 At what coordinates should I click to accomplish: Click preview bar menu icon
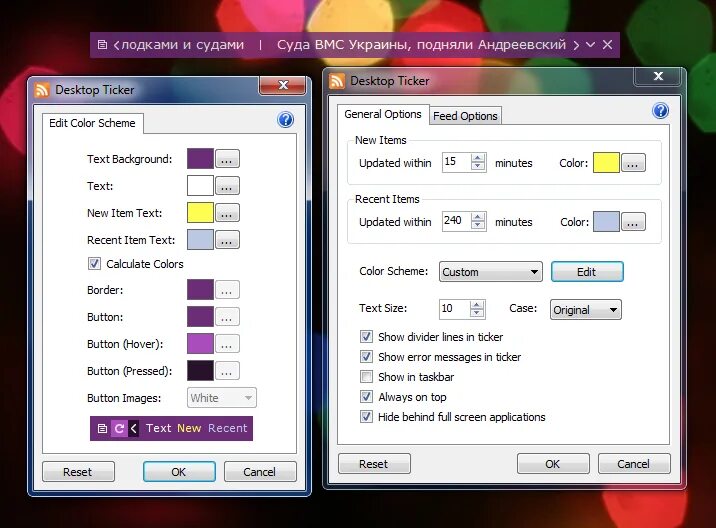coord(102,428)
